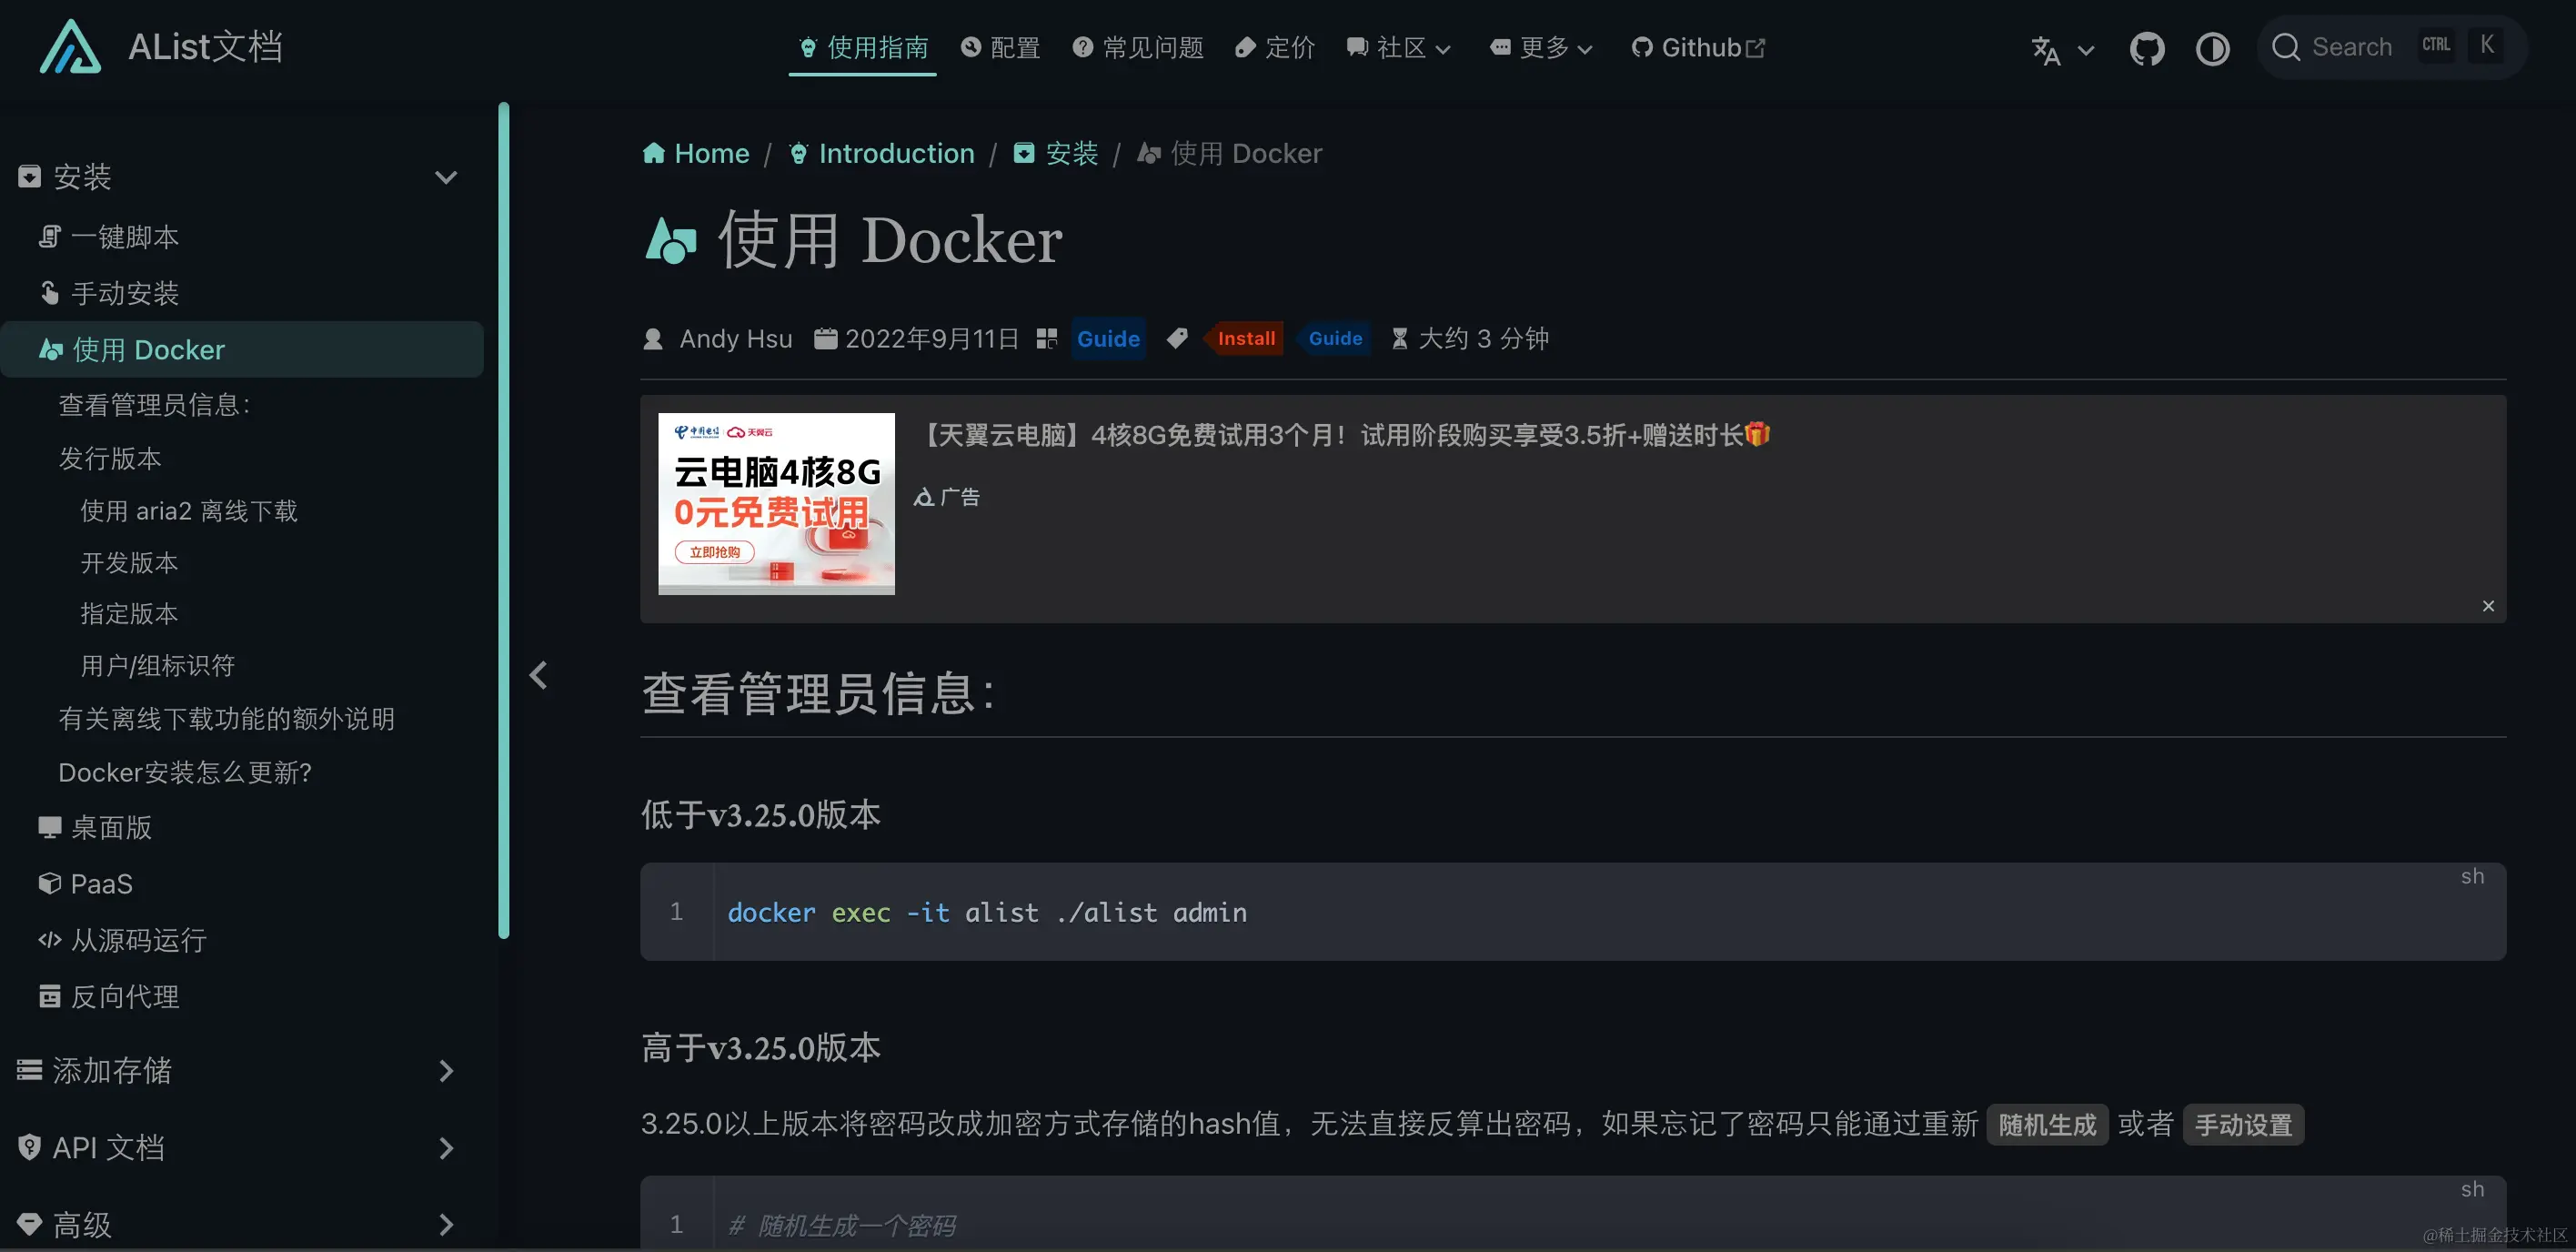Viewport: 2576px width, 1252px height.
Task: Collapse the 安装 sidebar section
Action: pos(446,177)
